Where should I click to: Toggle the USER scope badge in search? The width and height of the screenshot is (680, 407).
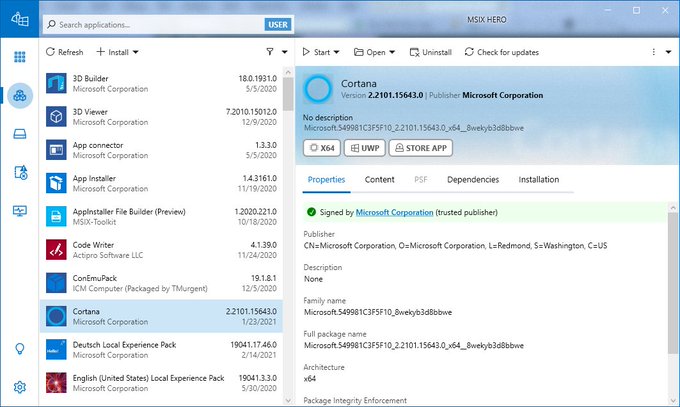[278, 25]
